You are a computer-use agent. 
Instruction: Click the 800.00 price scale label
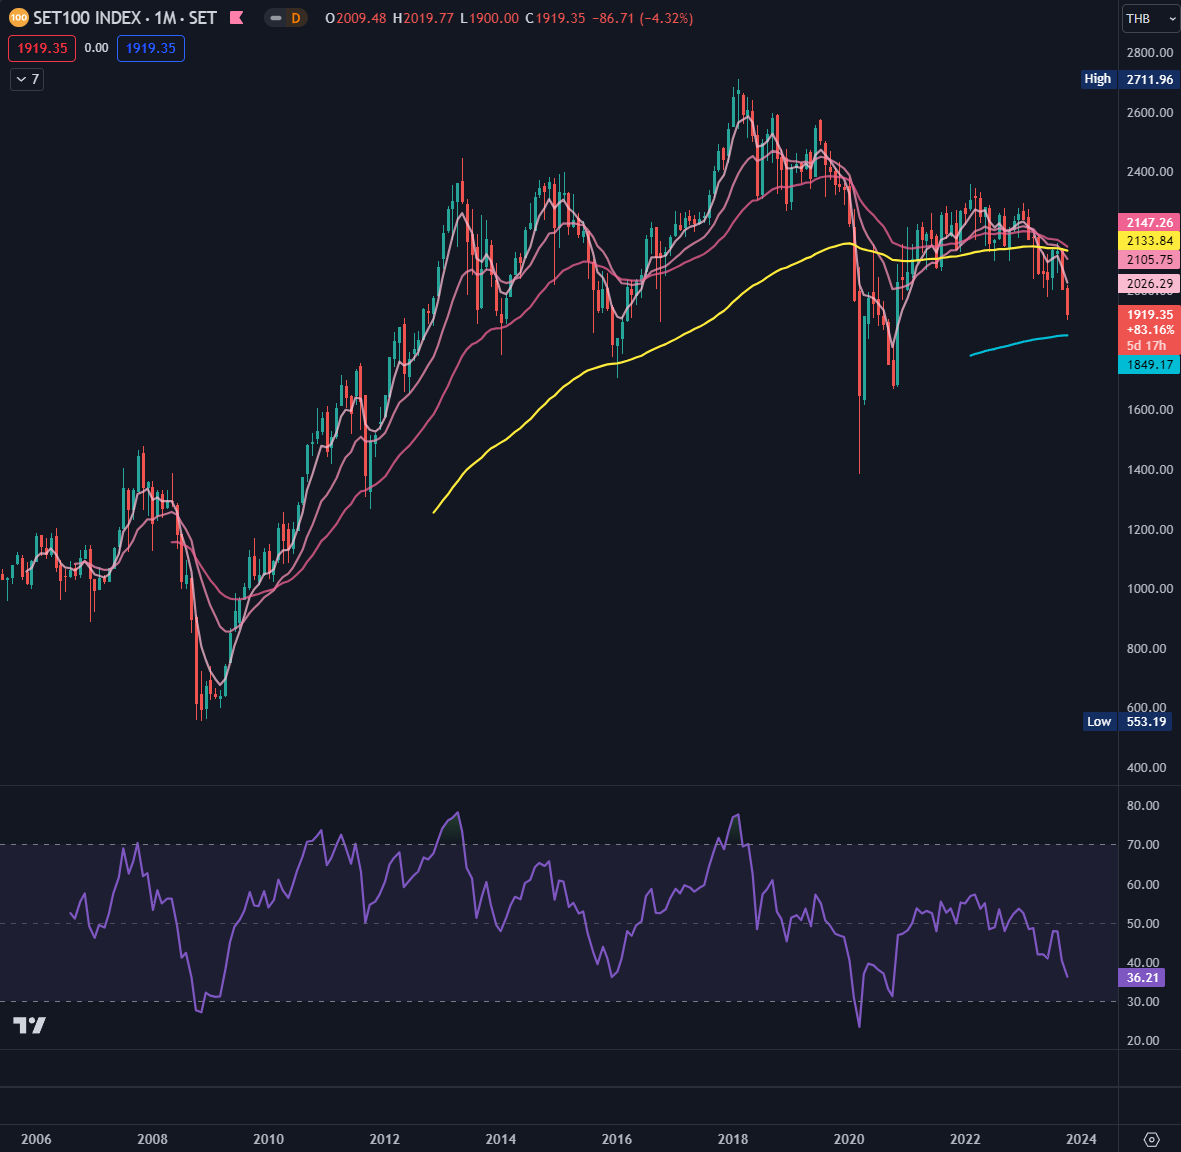1146,649
